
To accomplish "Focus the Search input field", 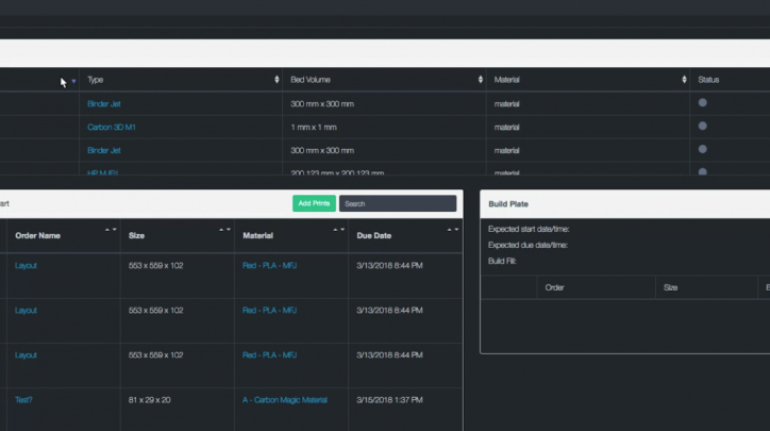I will [397, 204].
